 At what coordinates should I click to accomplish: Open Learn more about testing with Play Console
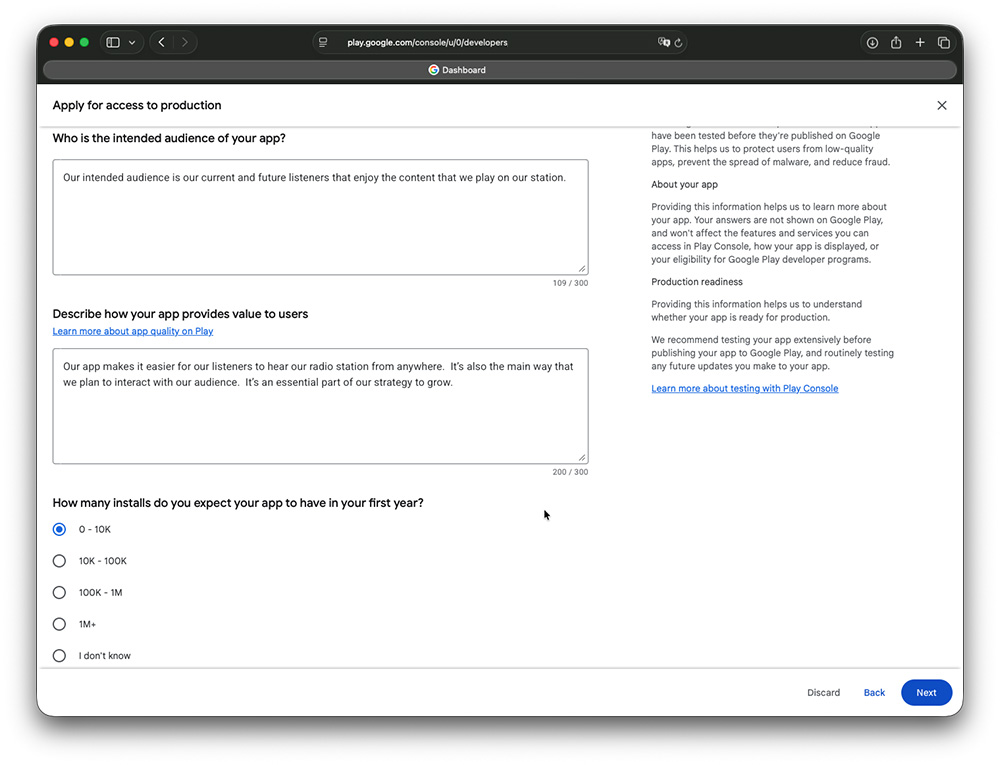[744, 388]
